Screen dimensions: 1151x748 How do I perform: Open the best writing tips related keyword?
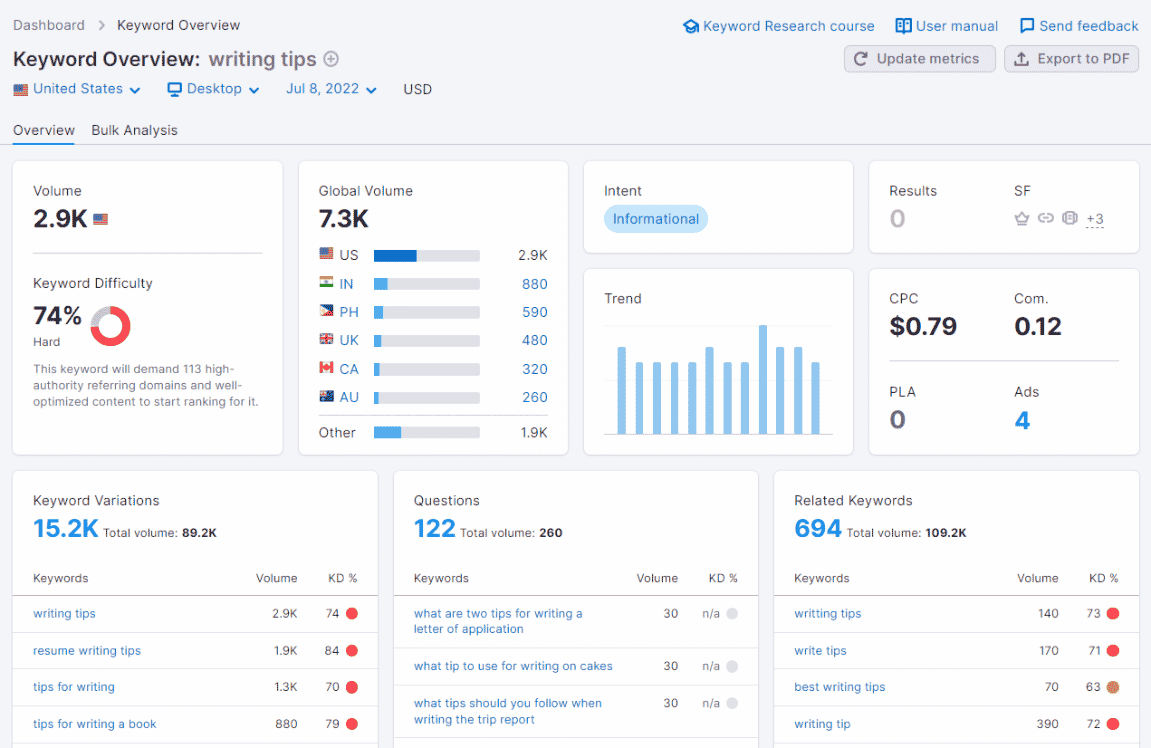tap(840, 687)
